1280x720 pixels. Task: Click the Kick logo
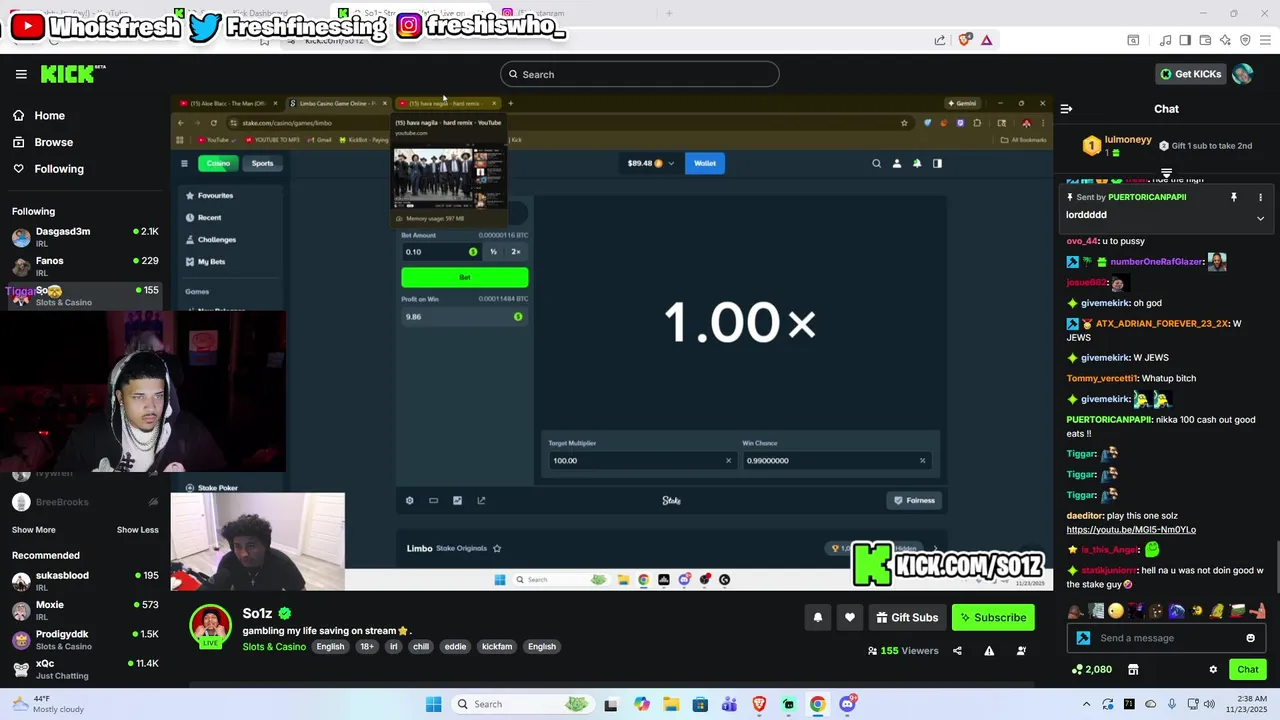point(72,74)
